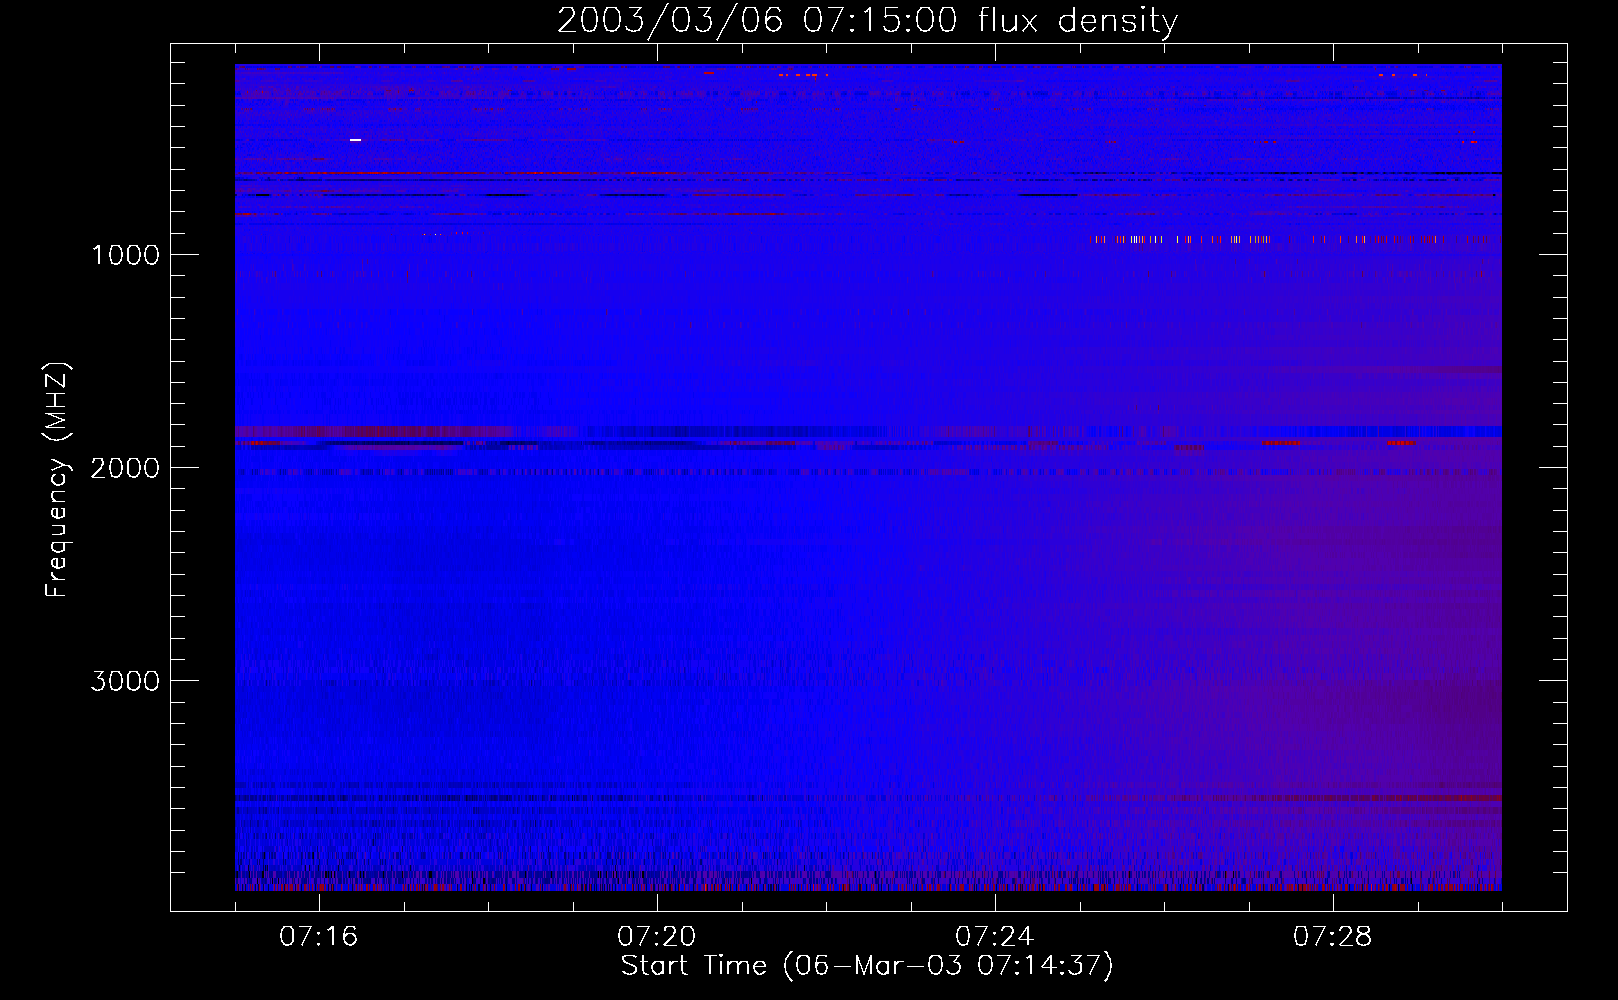Click the 1000 frequency tick label
Viewport: 1618px width, 1000px height.
(x=125, y=255)
